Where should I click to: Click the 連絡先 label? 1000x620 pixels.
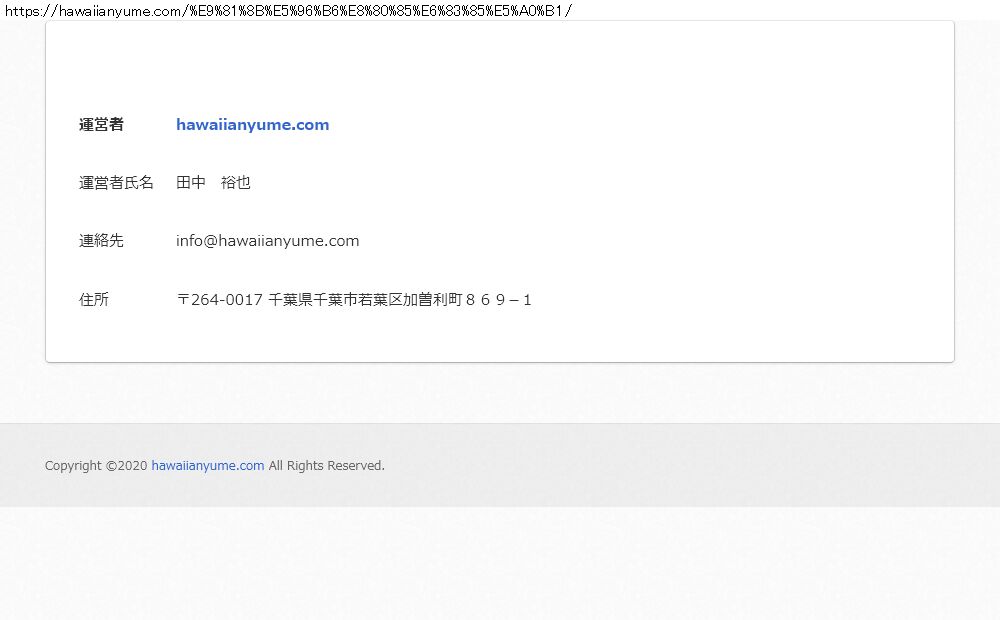point(101,240)
